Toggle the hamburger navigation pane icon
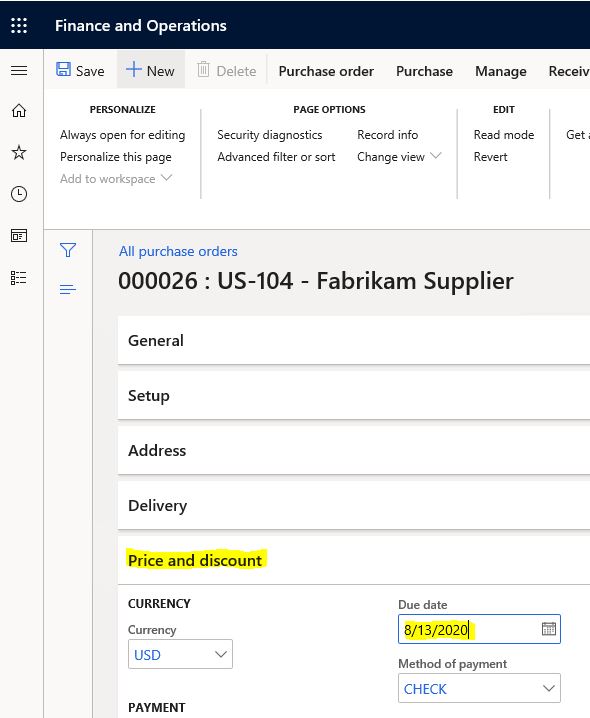Screen dimensions: 590x718 pyautogui.click(x=19, y=71)
